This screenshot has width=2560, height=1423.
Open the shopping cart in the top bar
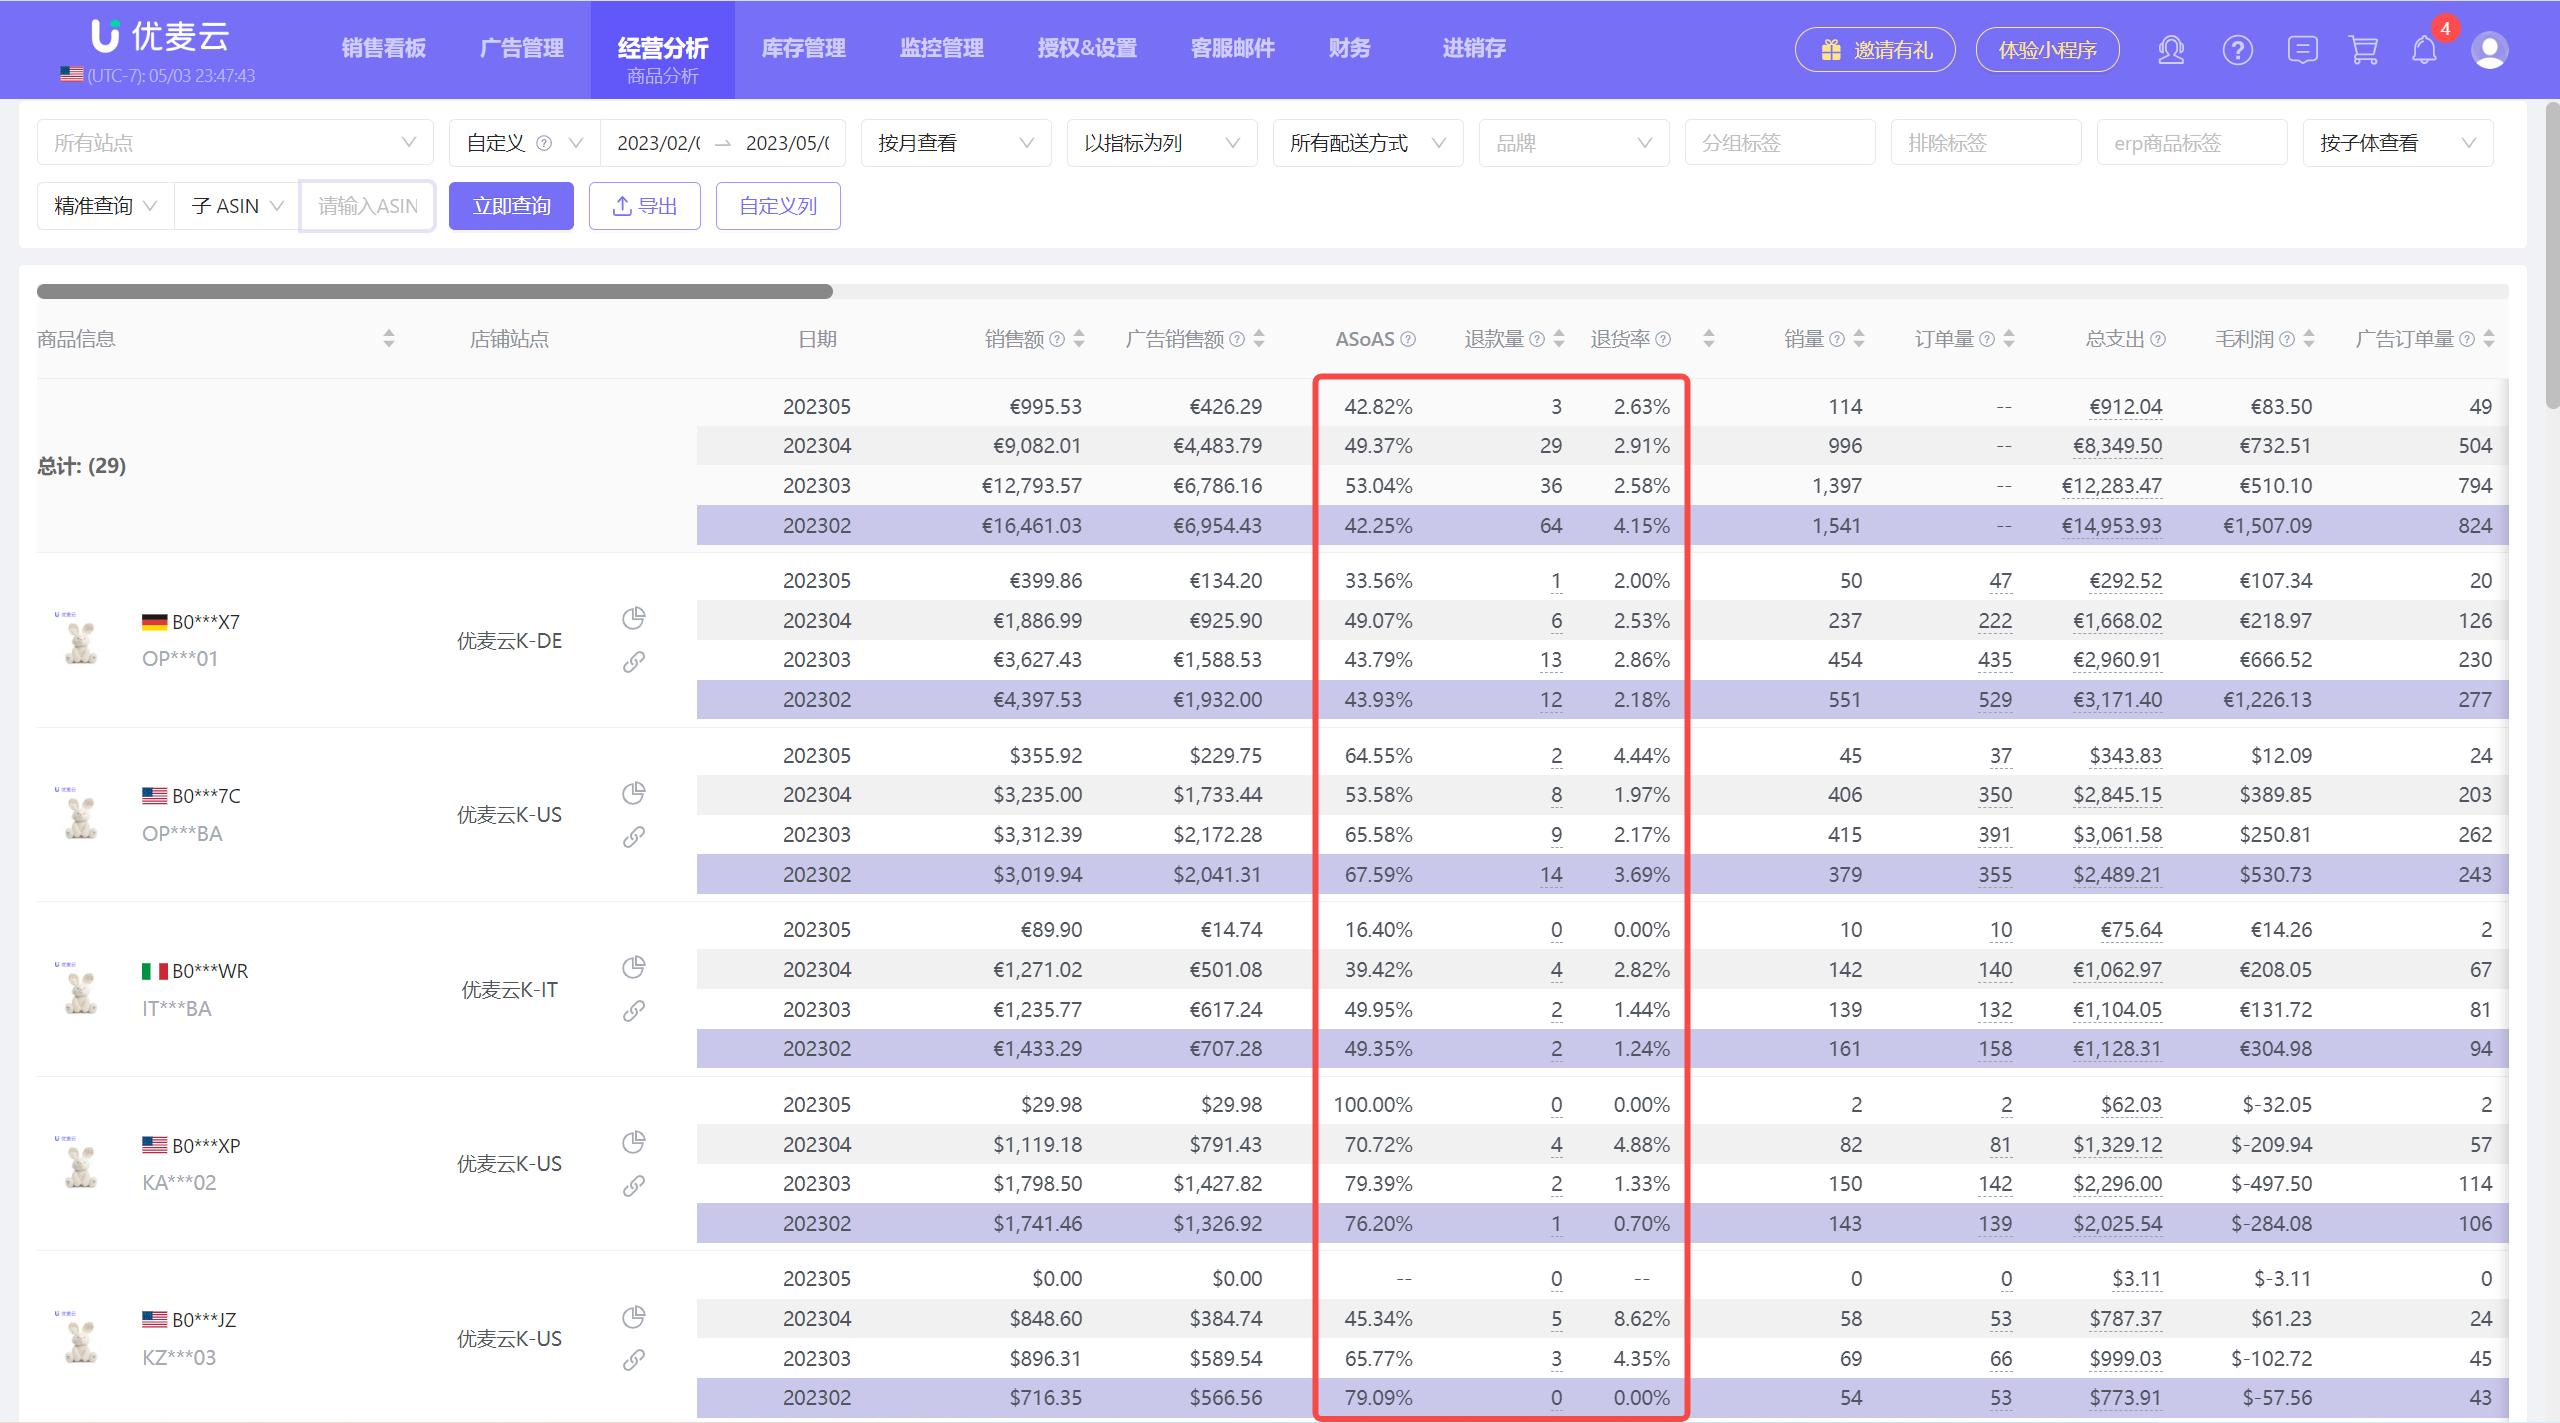tap(2362, 50)
